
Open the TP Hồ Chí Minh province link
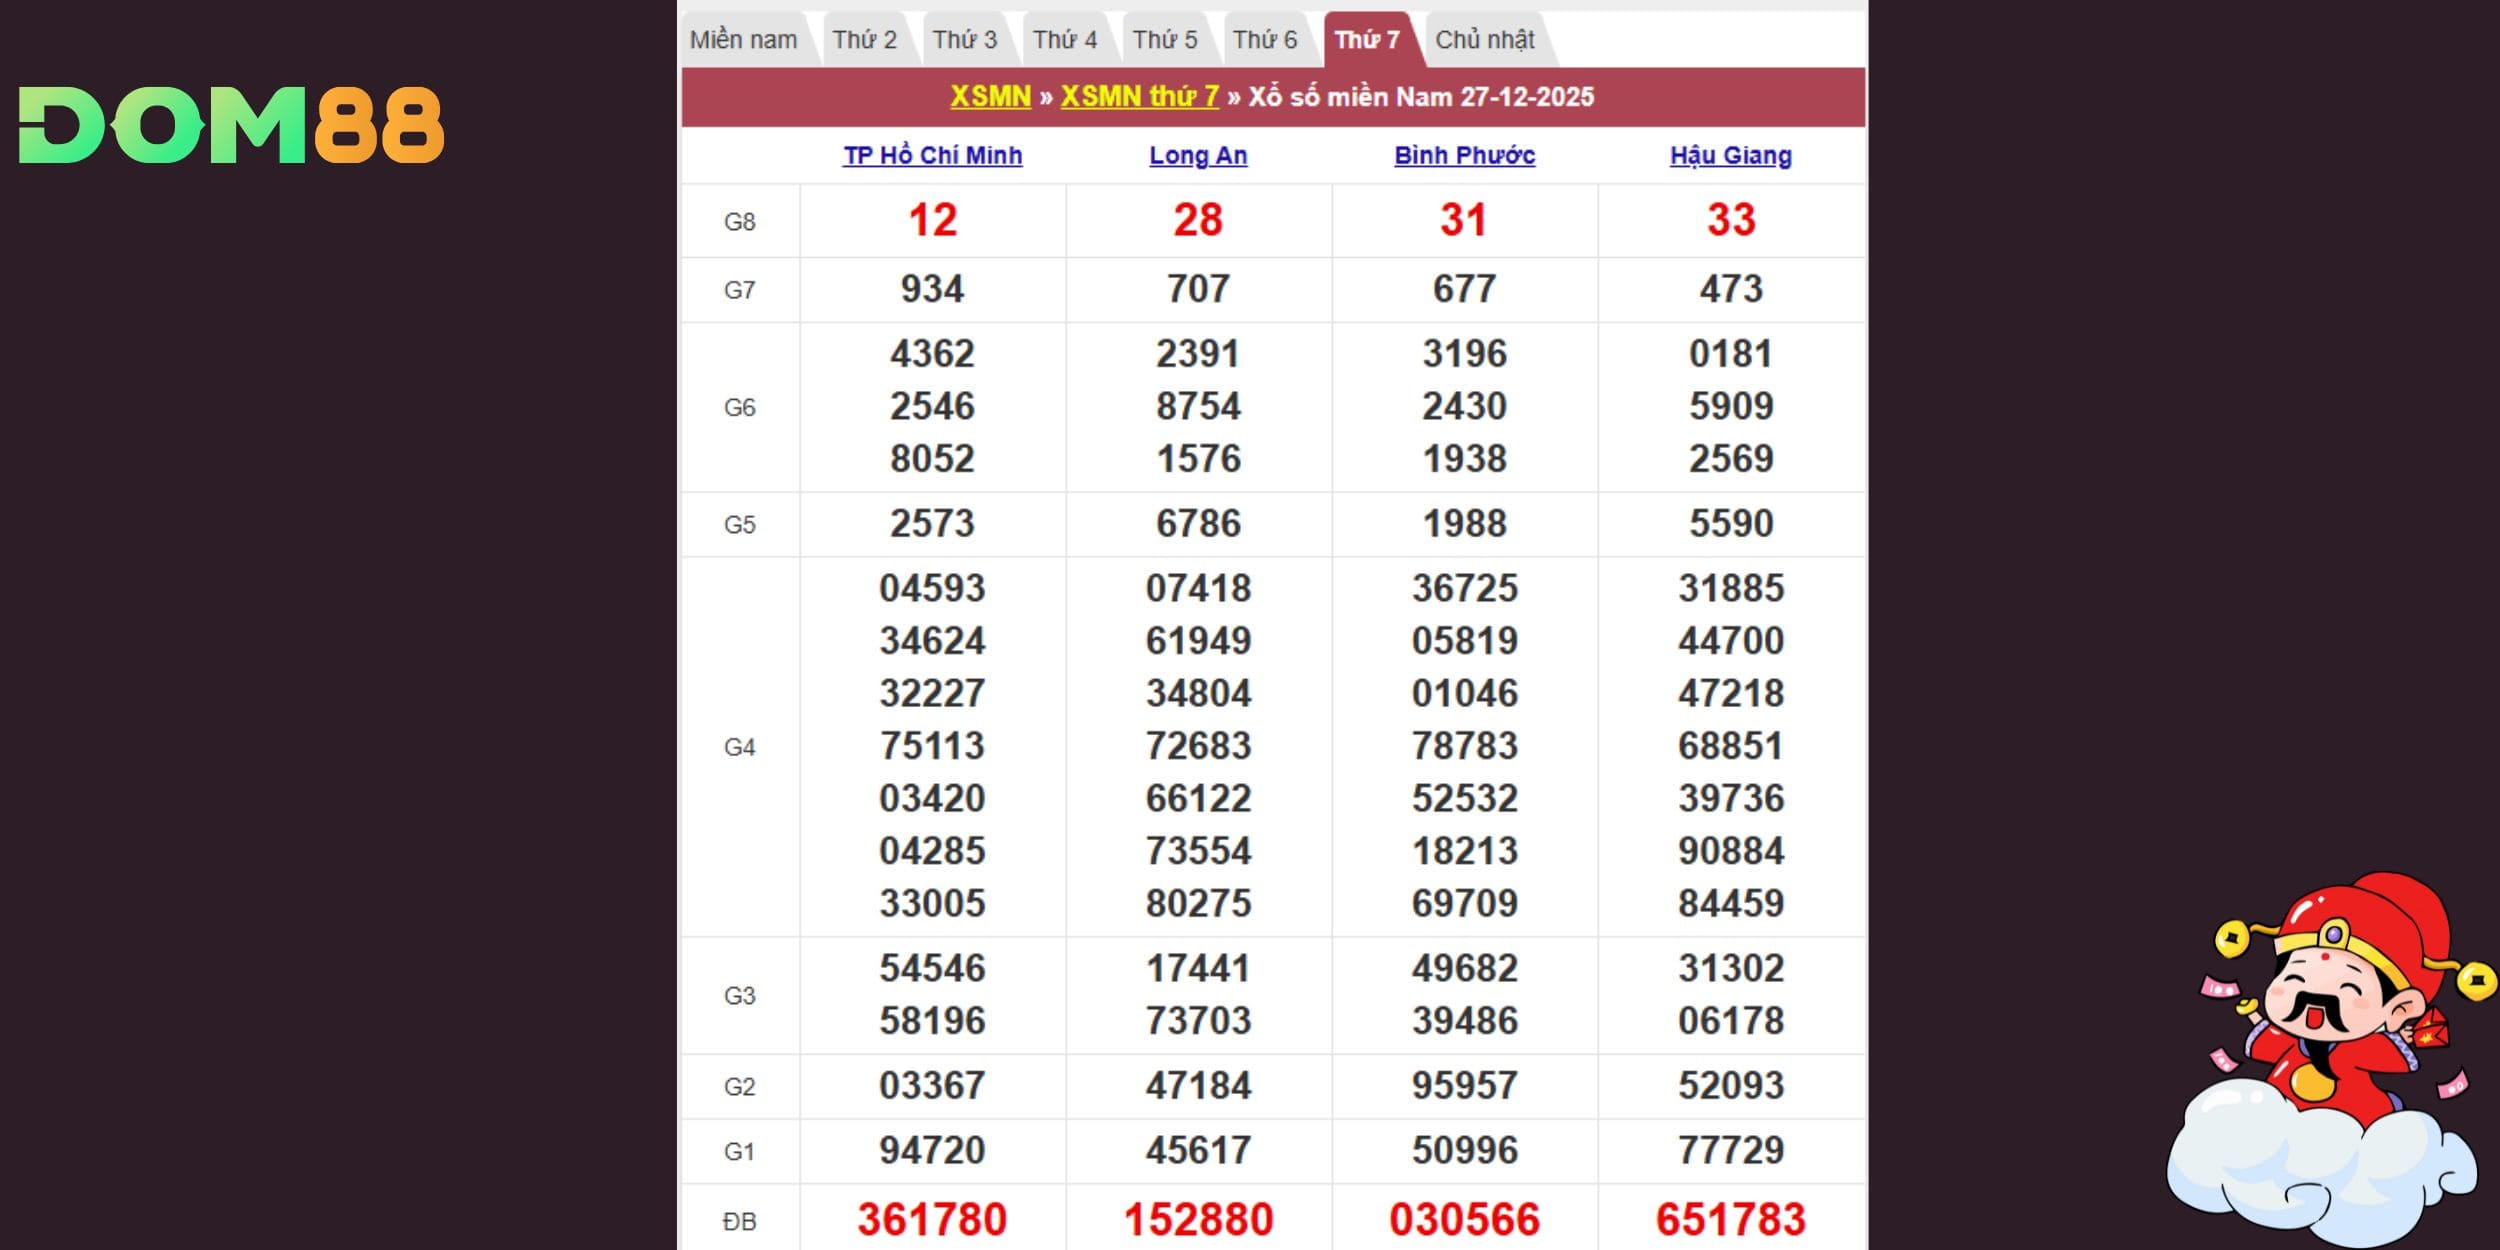click(932, 156)
